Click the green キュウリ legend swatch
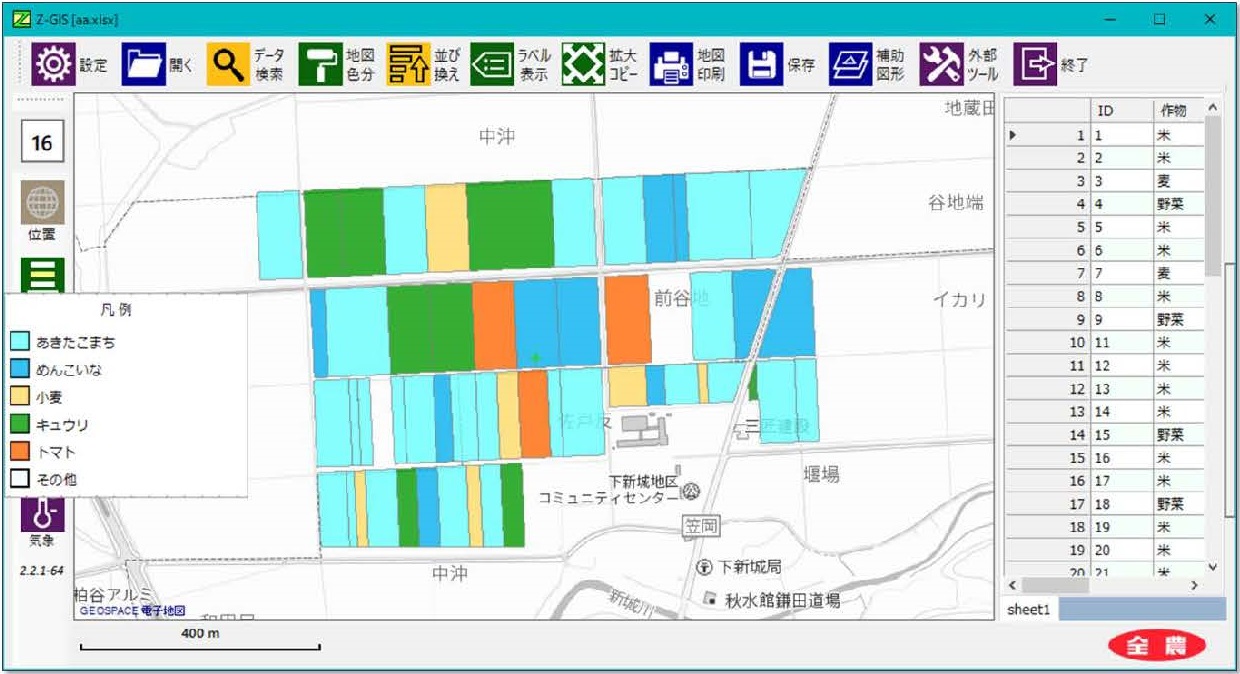This screenshot has height=674, width=1240. pos(20,424)
